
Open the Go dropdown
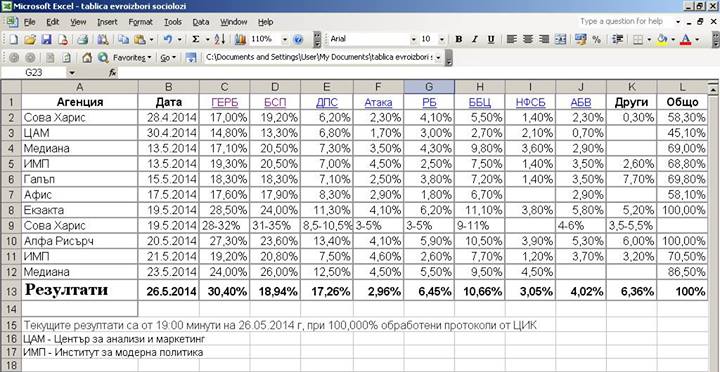point(168,57)
